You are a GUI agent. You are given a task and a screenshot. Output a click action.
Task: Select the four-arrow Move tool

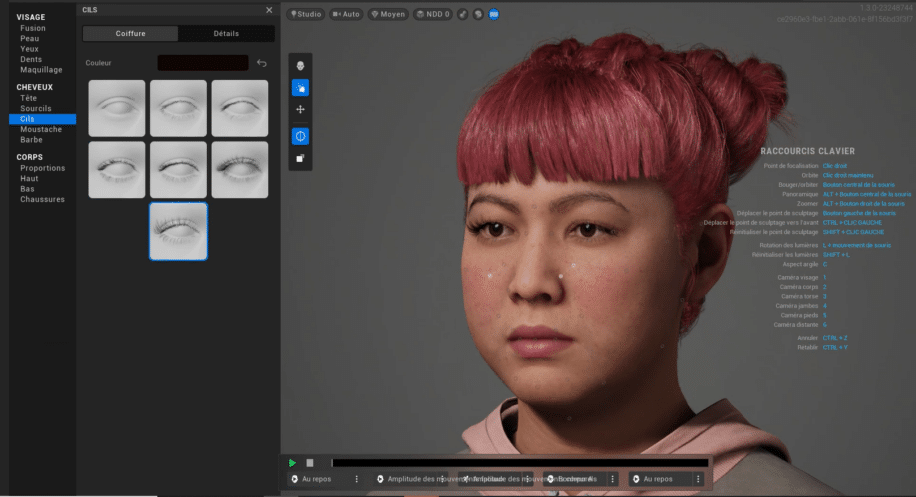coord(300,109)
